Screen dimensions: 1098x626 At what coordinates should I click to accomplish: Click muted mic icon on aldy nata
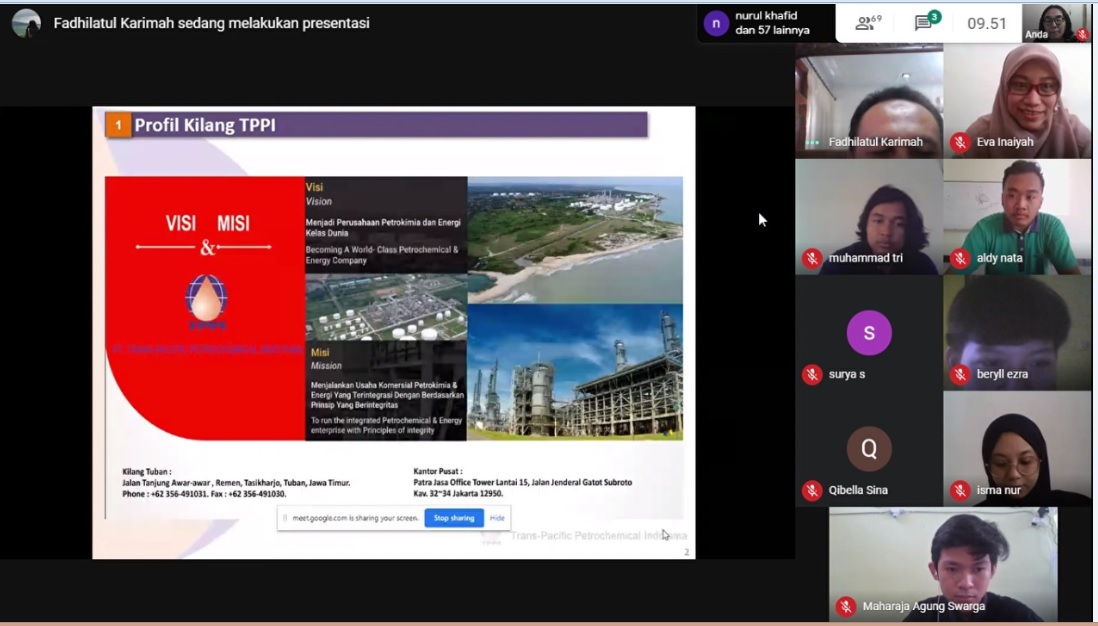[x=960, y=258]
